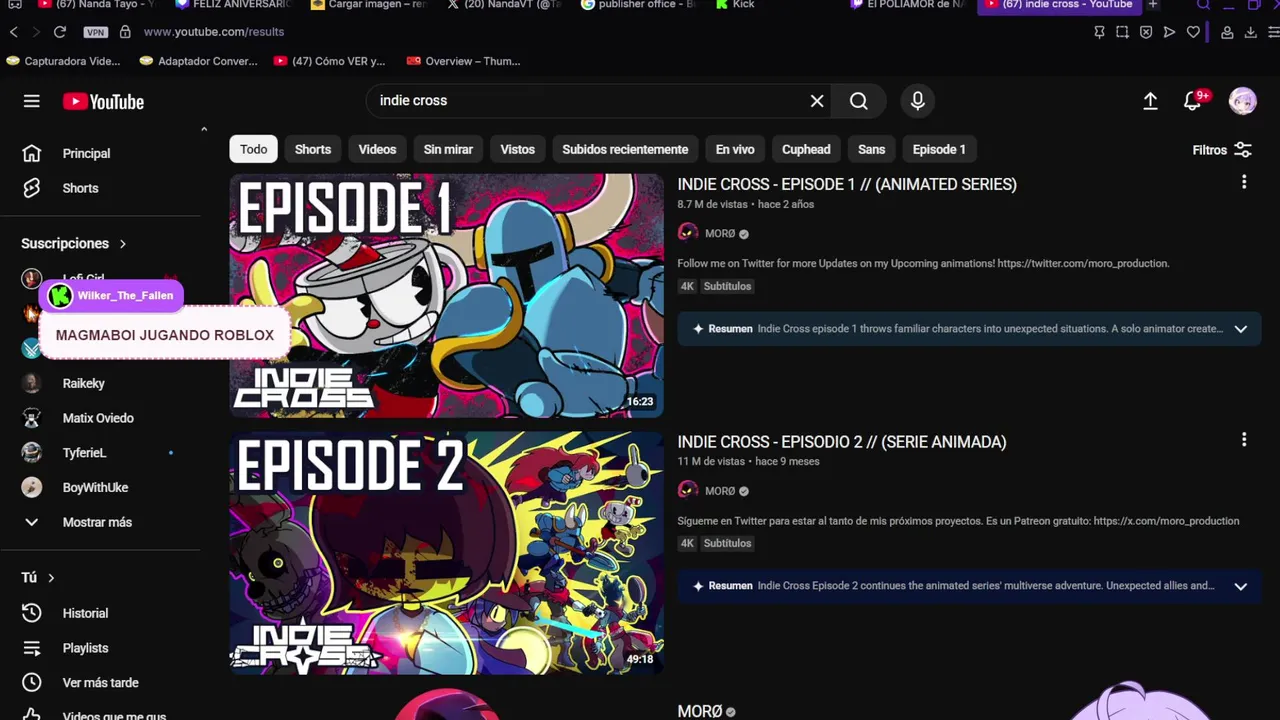The width and height of the screenshot is (1280, 720).
Task: Open the 'Adaptador Conver...' bookmark
Action: pos(199,61)
